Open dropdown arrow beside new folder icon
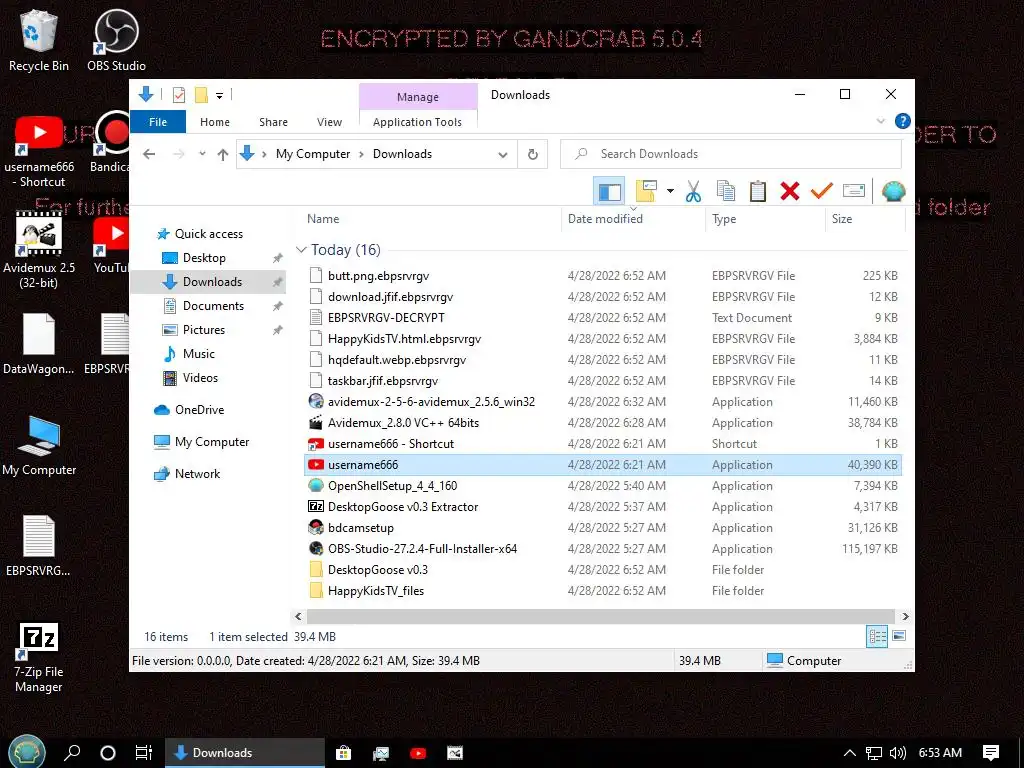The height and width of the screenshot is (768, 1024). tap(670, 191)
